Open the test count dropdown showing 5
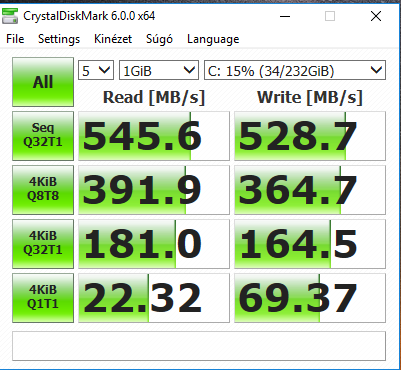401x370 pixels. [x=96, y=70]
